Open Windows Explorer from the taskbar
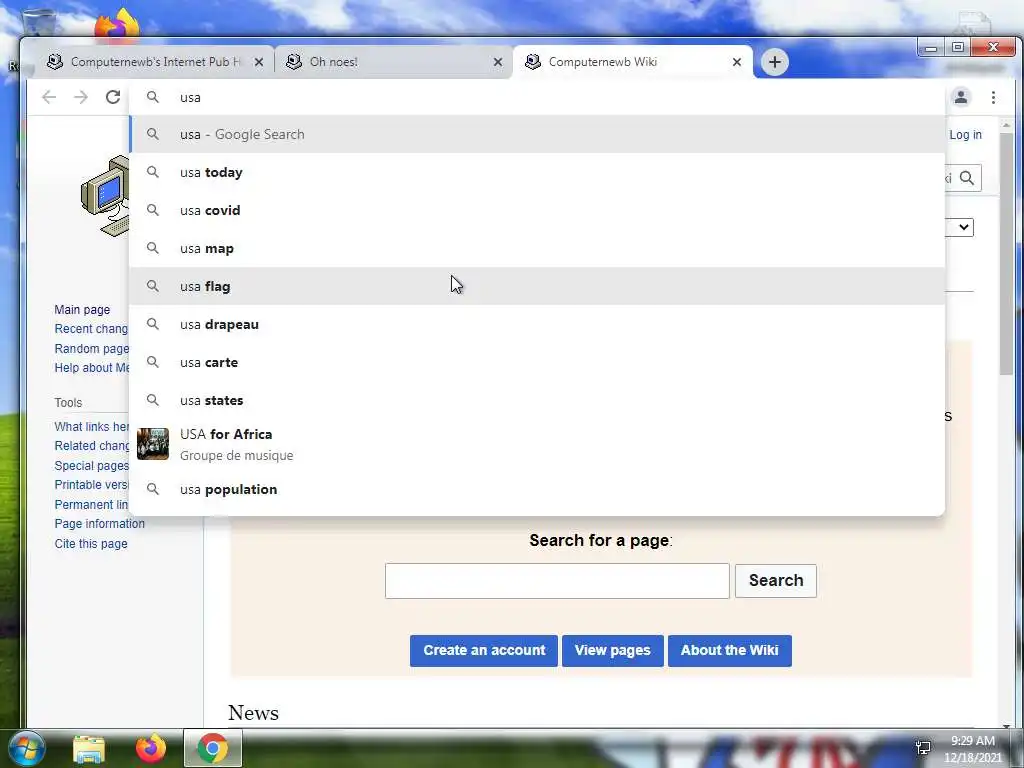This screenshot has height=768, width=1024. click(89, 748)
